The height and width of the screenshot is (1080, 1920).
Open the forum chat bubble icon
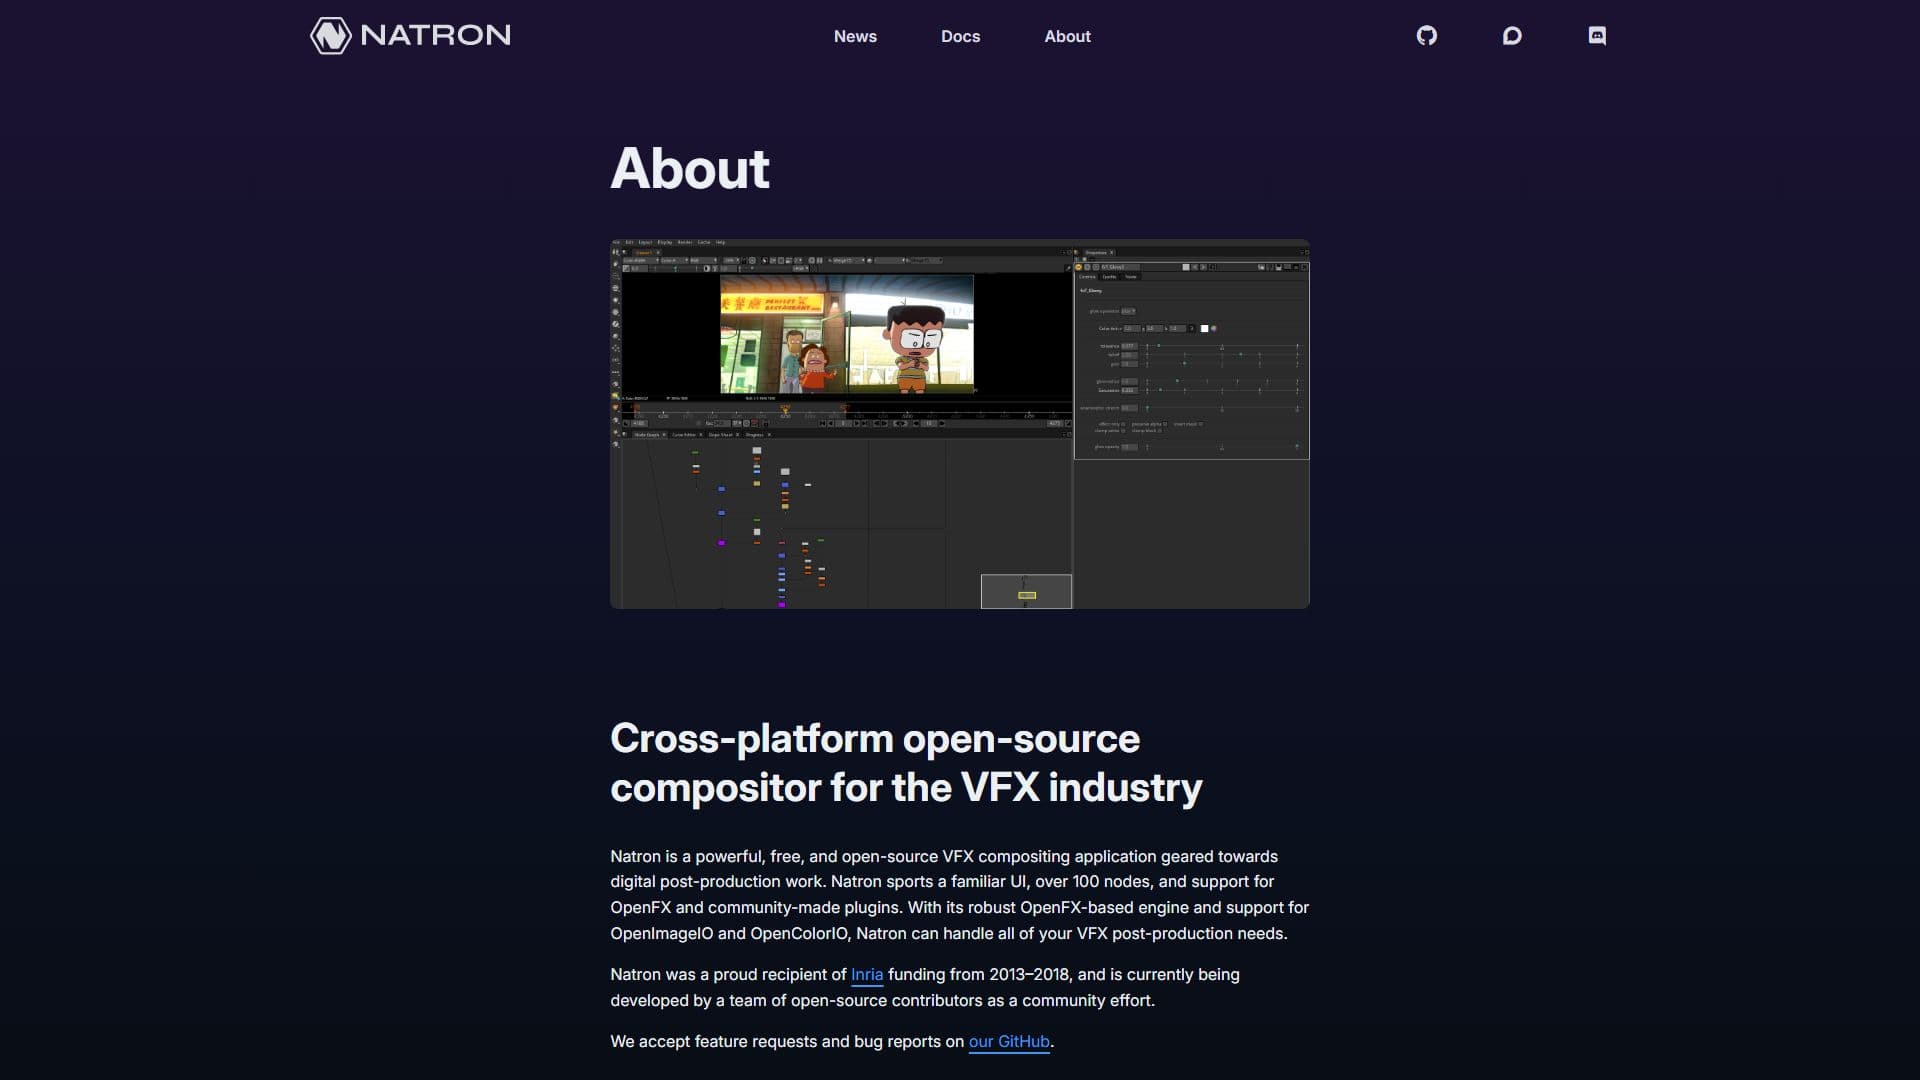(x=1512, y=36)
